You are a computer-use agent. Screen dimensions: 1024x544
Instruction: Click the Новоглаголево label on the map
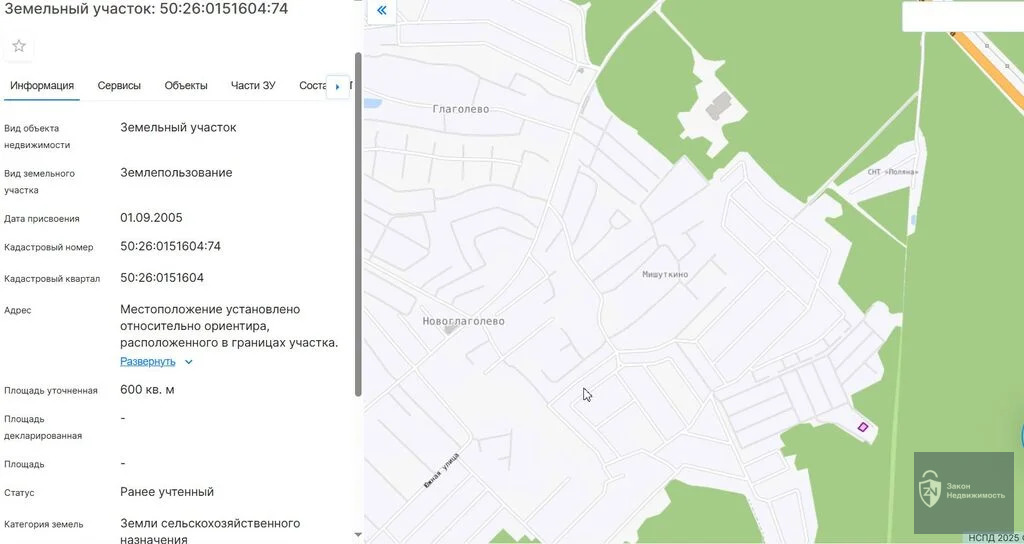click(x=461, y=322)
